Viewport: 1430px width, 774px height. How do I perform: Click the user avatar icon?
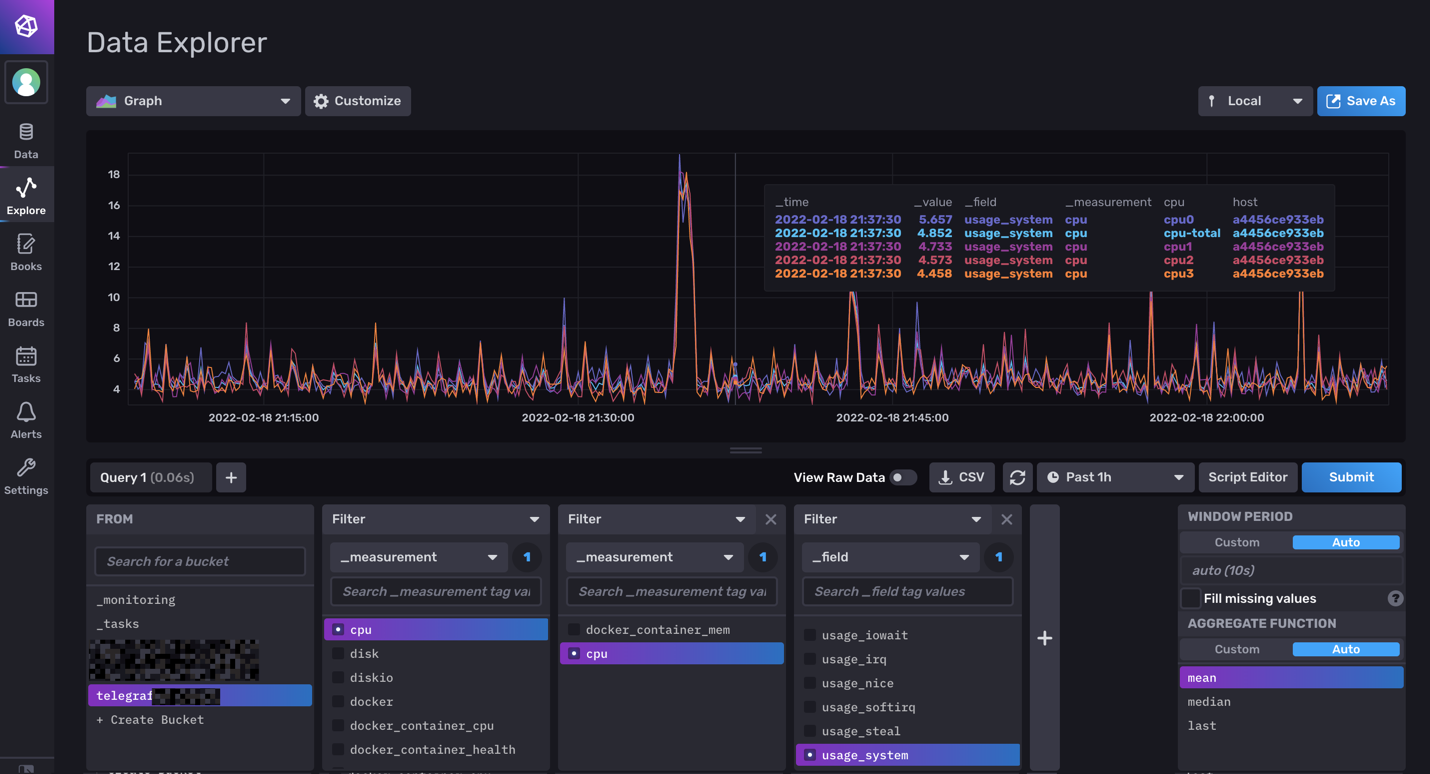[x=26, y=82]
